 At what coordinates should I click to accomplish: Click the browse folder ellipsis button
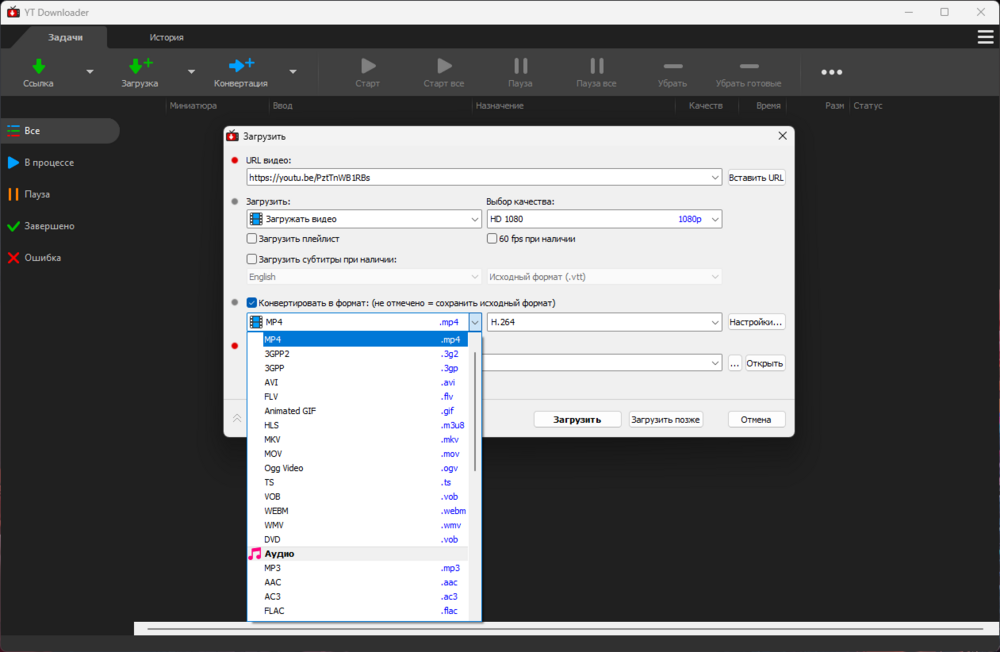[x=735, y=363]
